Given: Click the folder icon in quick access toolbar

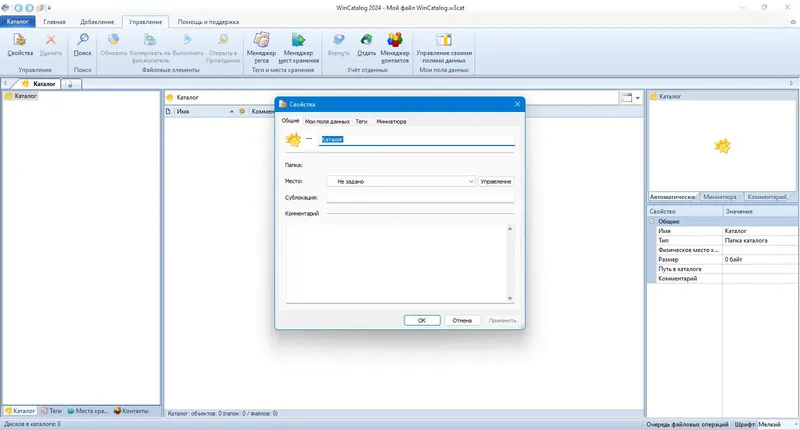Looking at the screenshot, I should point(40,8).
